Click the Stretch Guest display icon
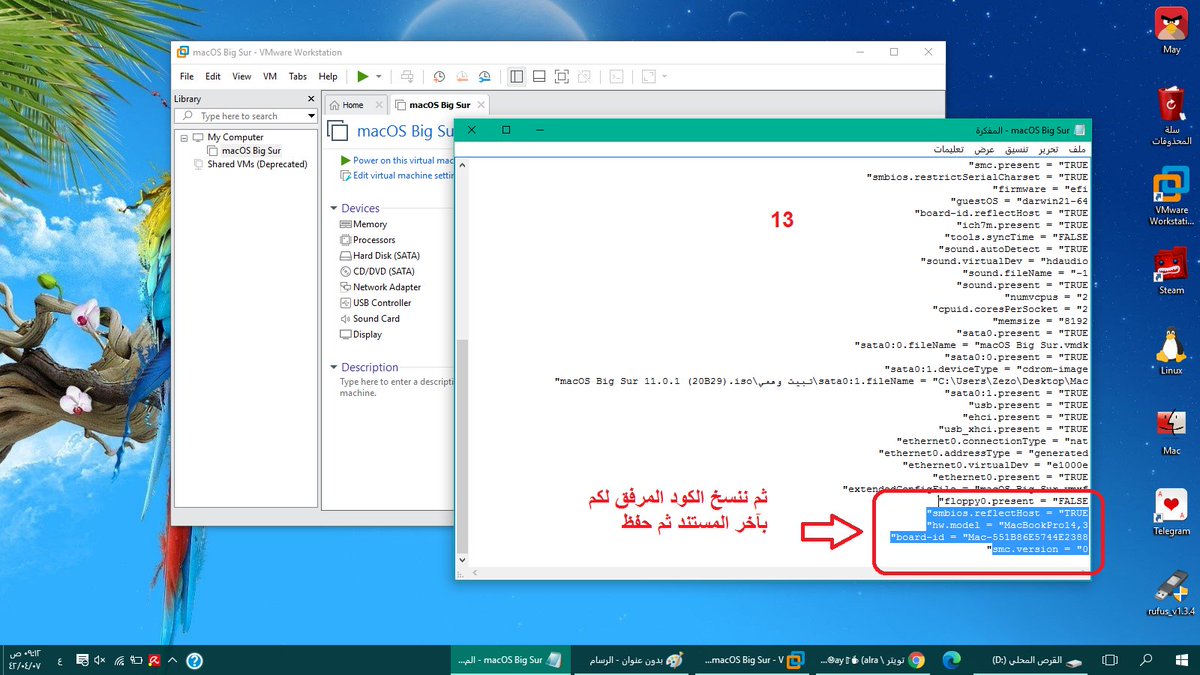 tap(648, 76)
